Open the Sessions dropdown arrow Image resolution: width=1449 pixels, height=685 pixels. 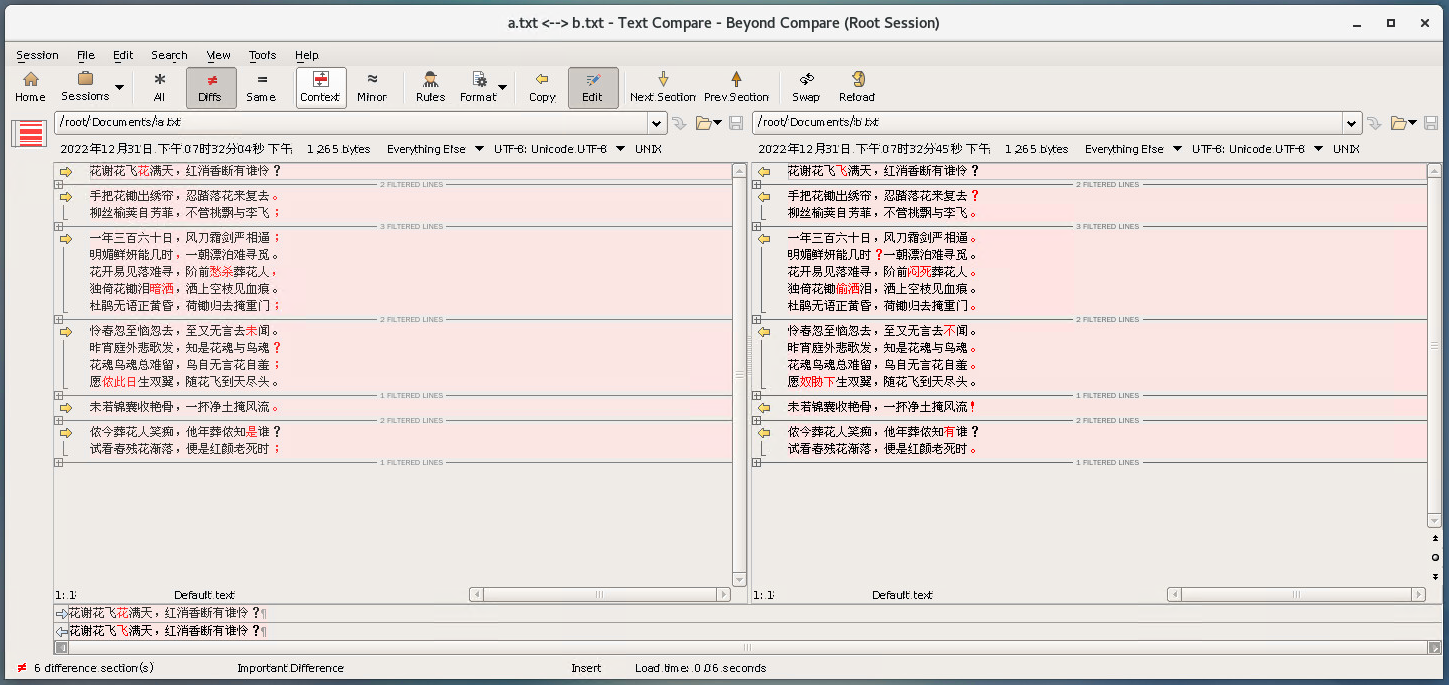tap(120, 88)
